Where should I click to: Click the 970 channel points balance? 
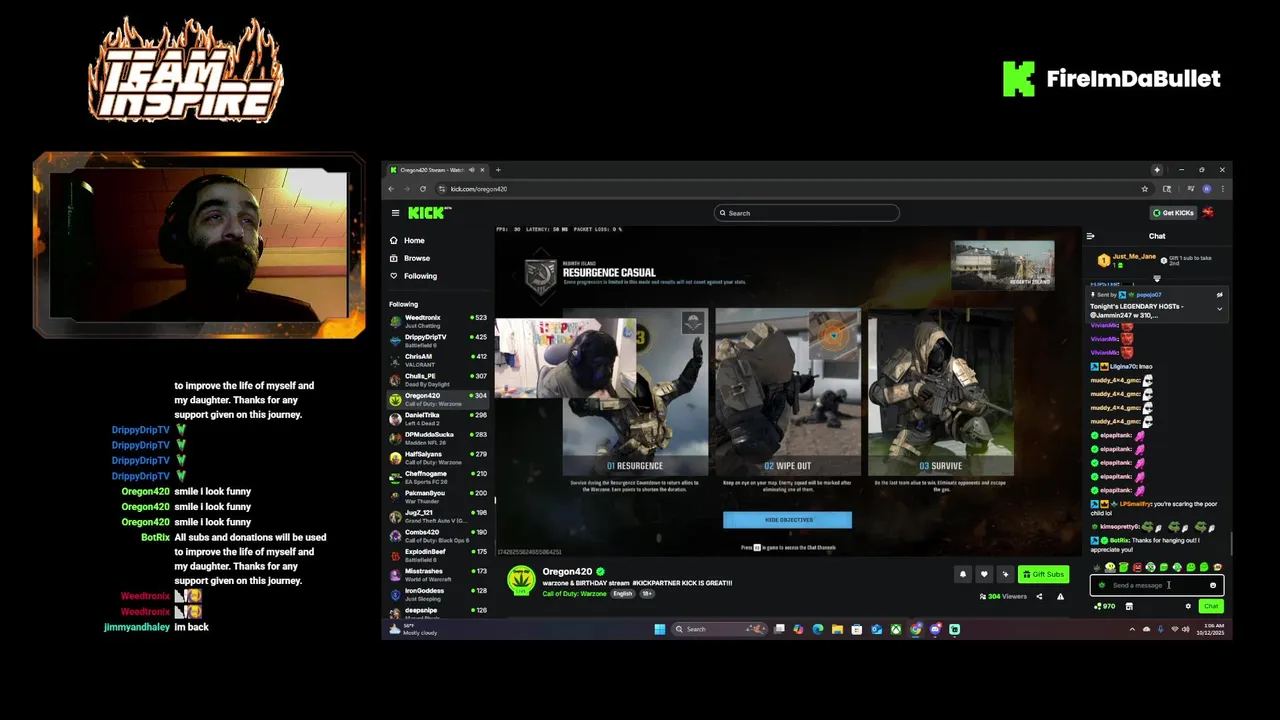(x=1105, y=606)
